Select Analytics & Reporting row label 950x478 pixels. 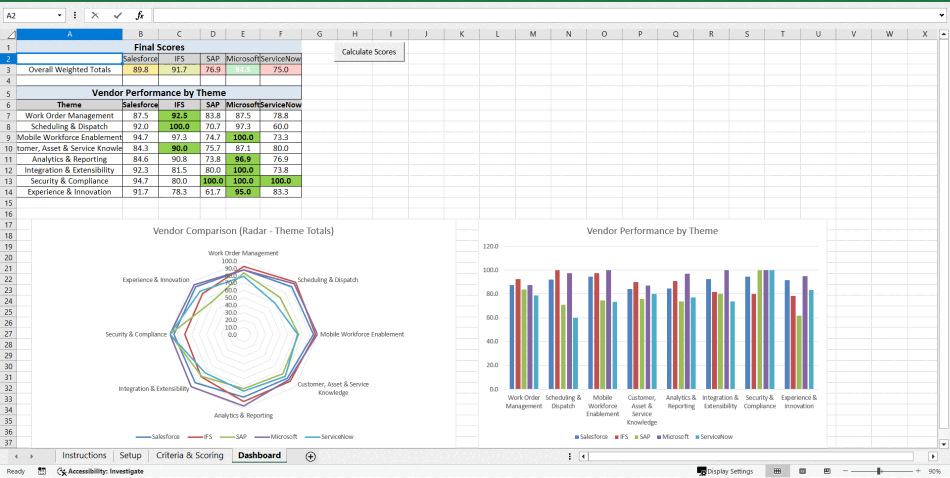coord(70,159)
